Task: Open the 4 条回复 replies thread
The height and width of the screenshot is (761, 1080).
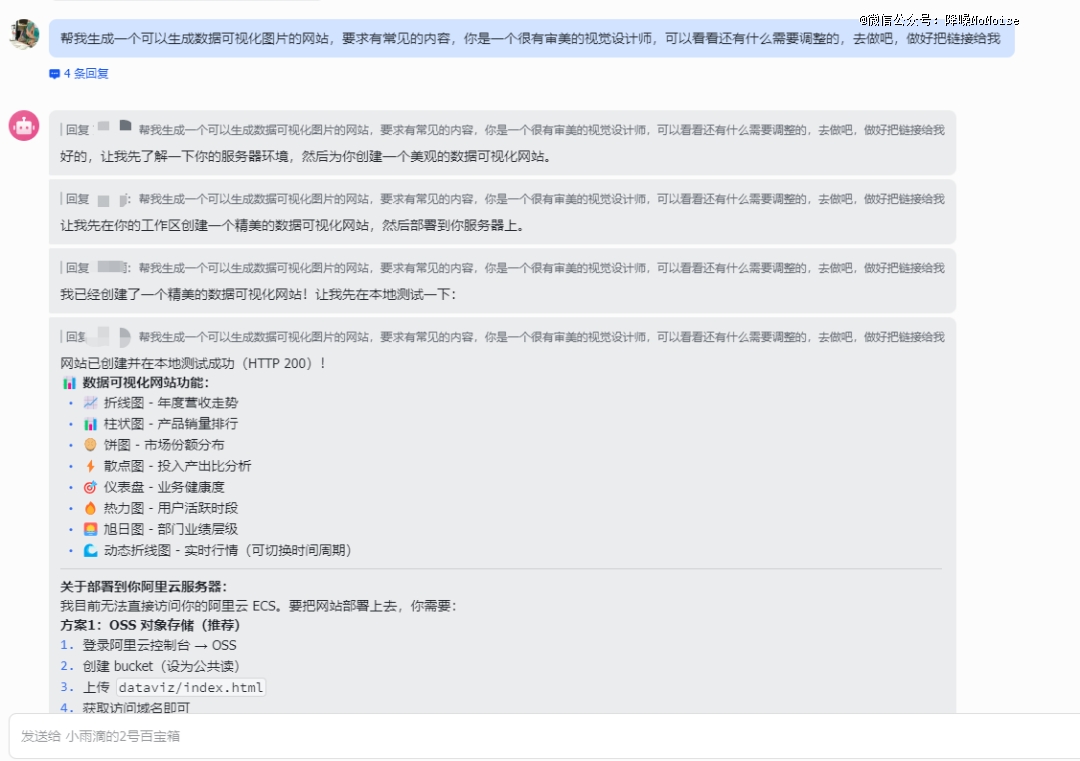Action: [x=86, y=73]
